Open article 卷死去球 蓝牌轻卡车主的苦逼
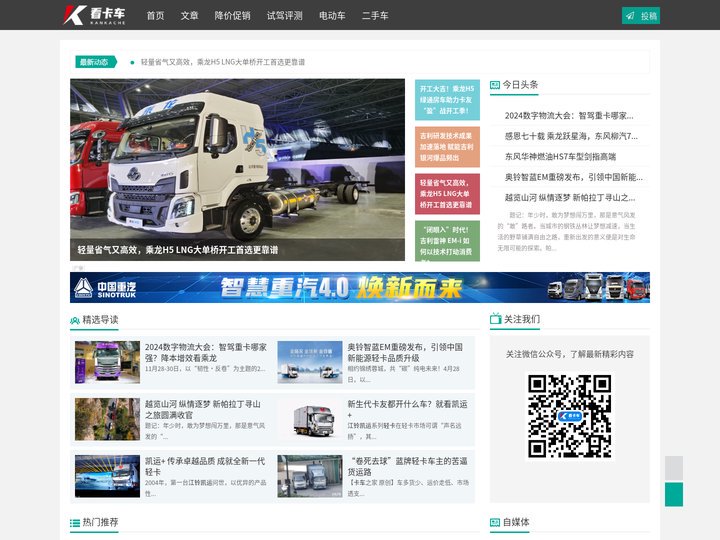720x540 pixels. click(407, 467)
